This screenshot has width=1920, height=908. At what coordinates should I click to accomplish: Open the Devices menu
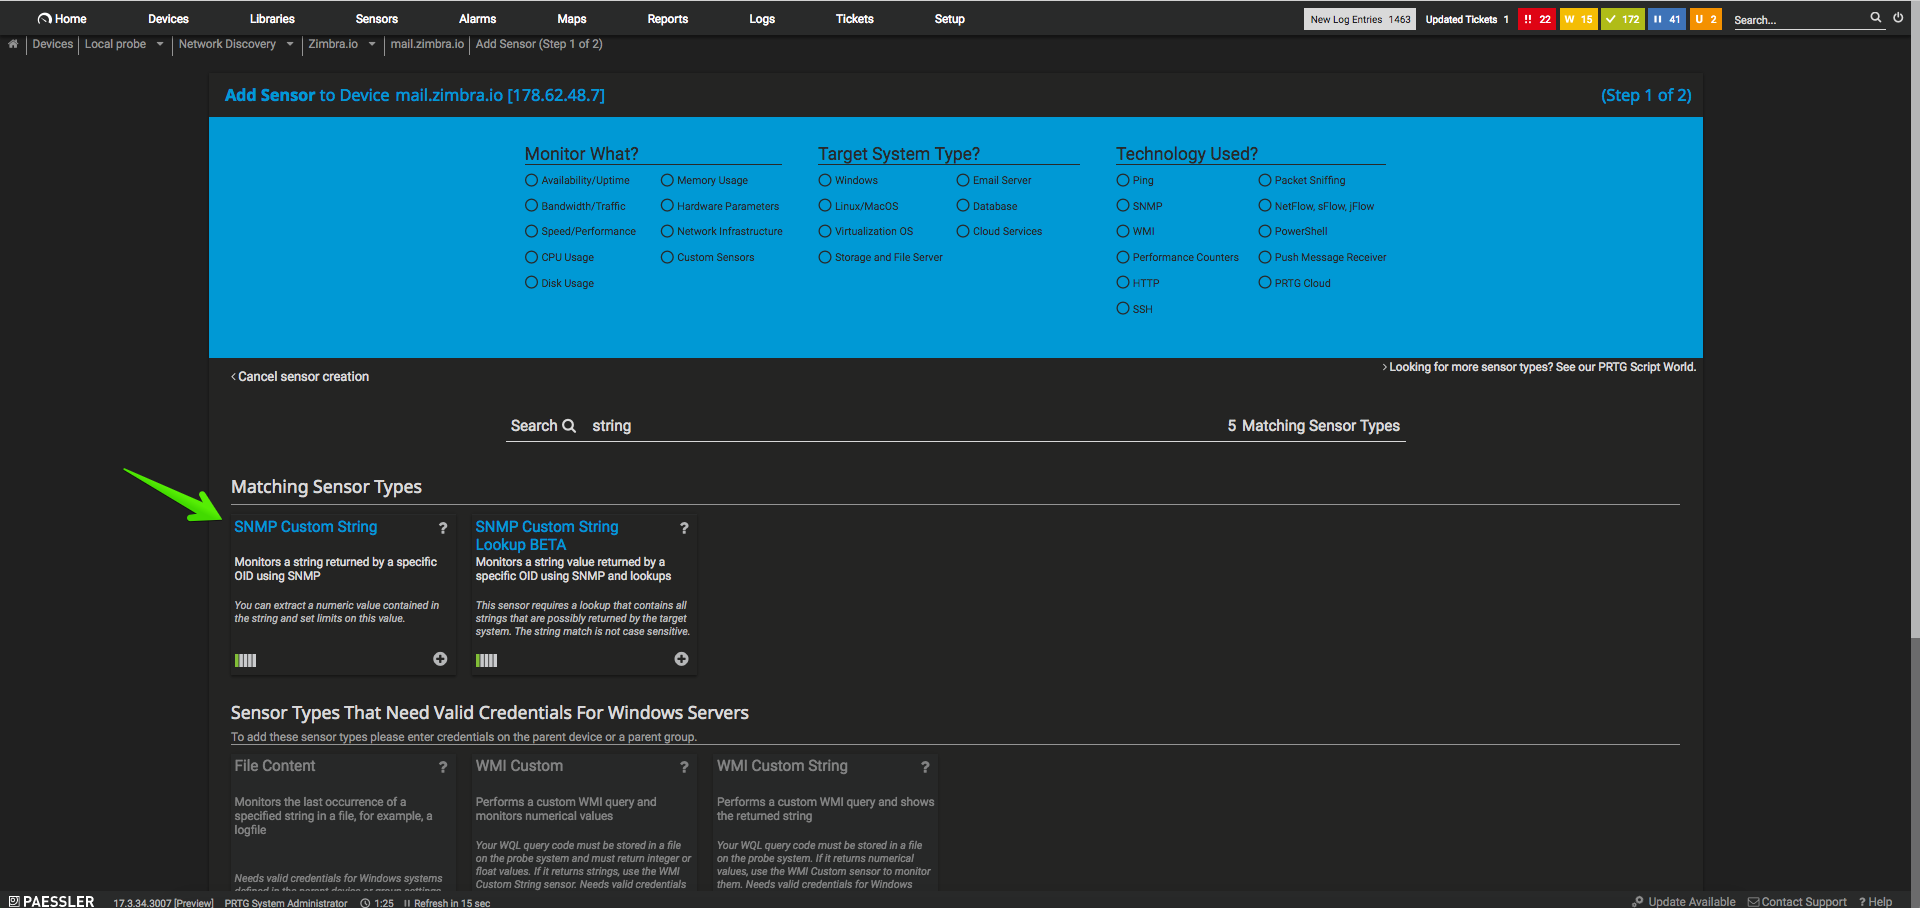168,19
